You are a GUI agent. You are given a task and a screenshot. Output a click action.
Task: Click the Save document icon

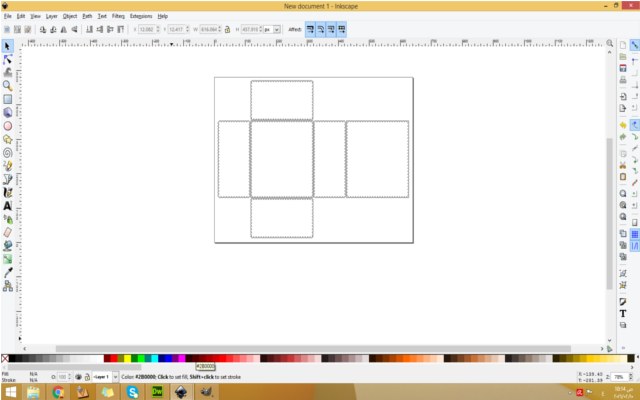(623, 68)
